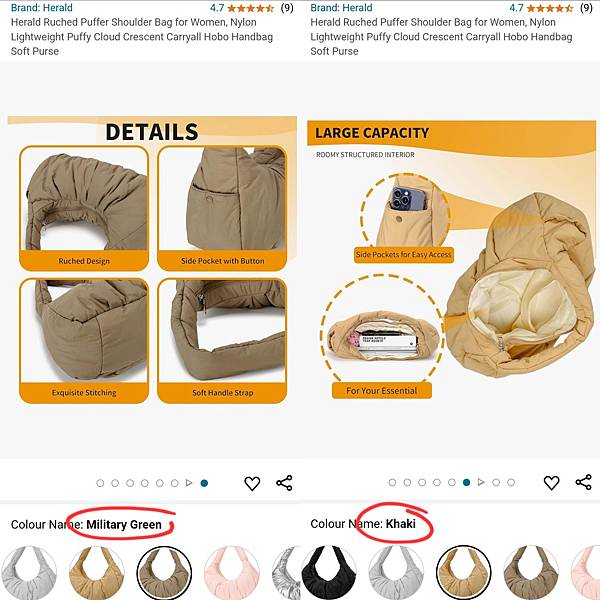Select first image dot in right carousel
Viewport: 600px width, 600px height.
[x=392, y=482]
